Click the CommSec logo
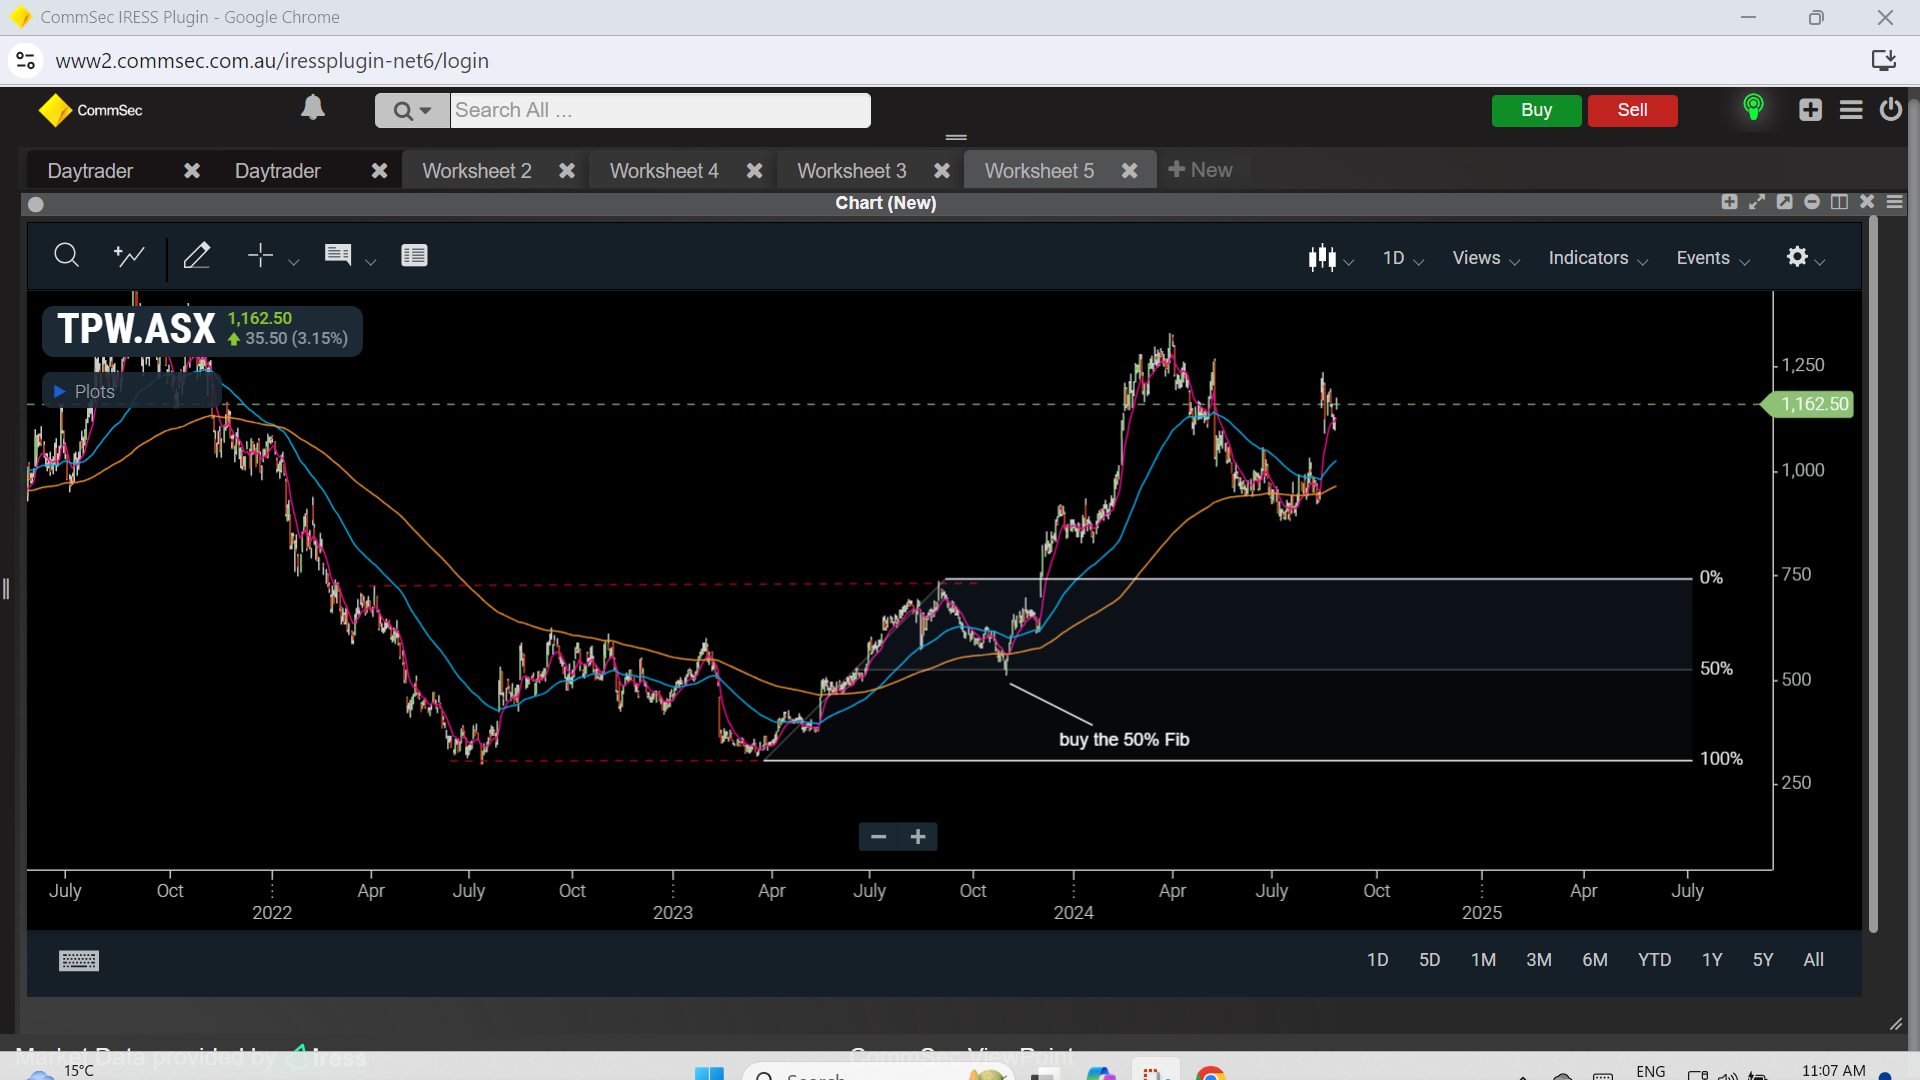Screen dimensions: 1920x1080 pyautogui.click(x=91, y=110)
